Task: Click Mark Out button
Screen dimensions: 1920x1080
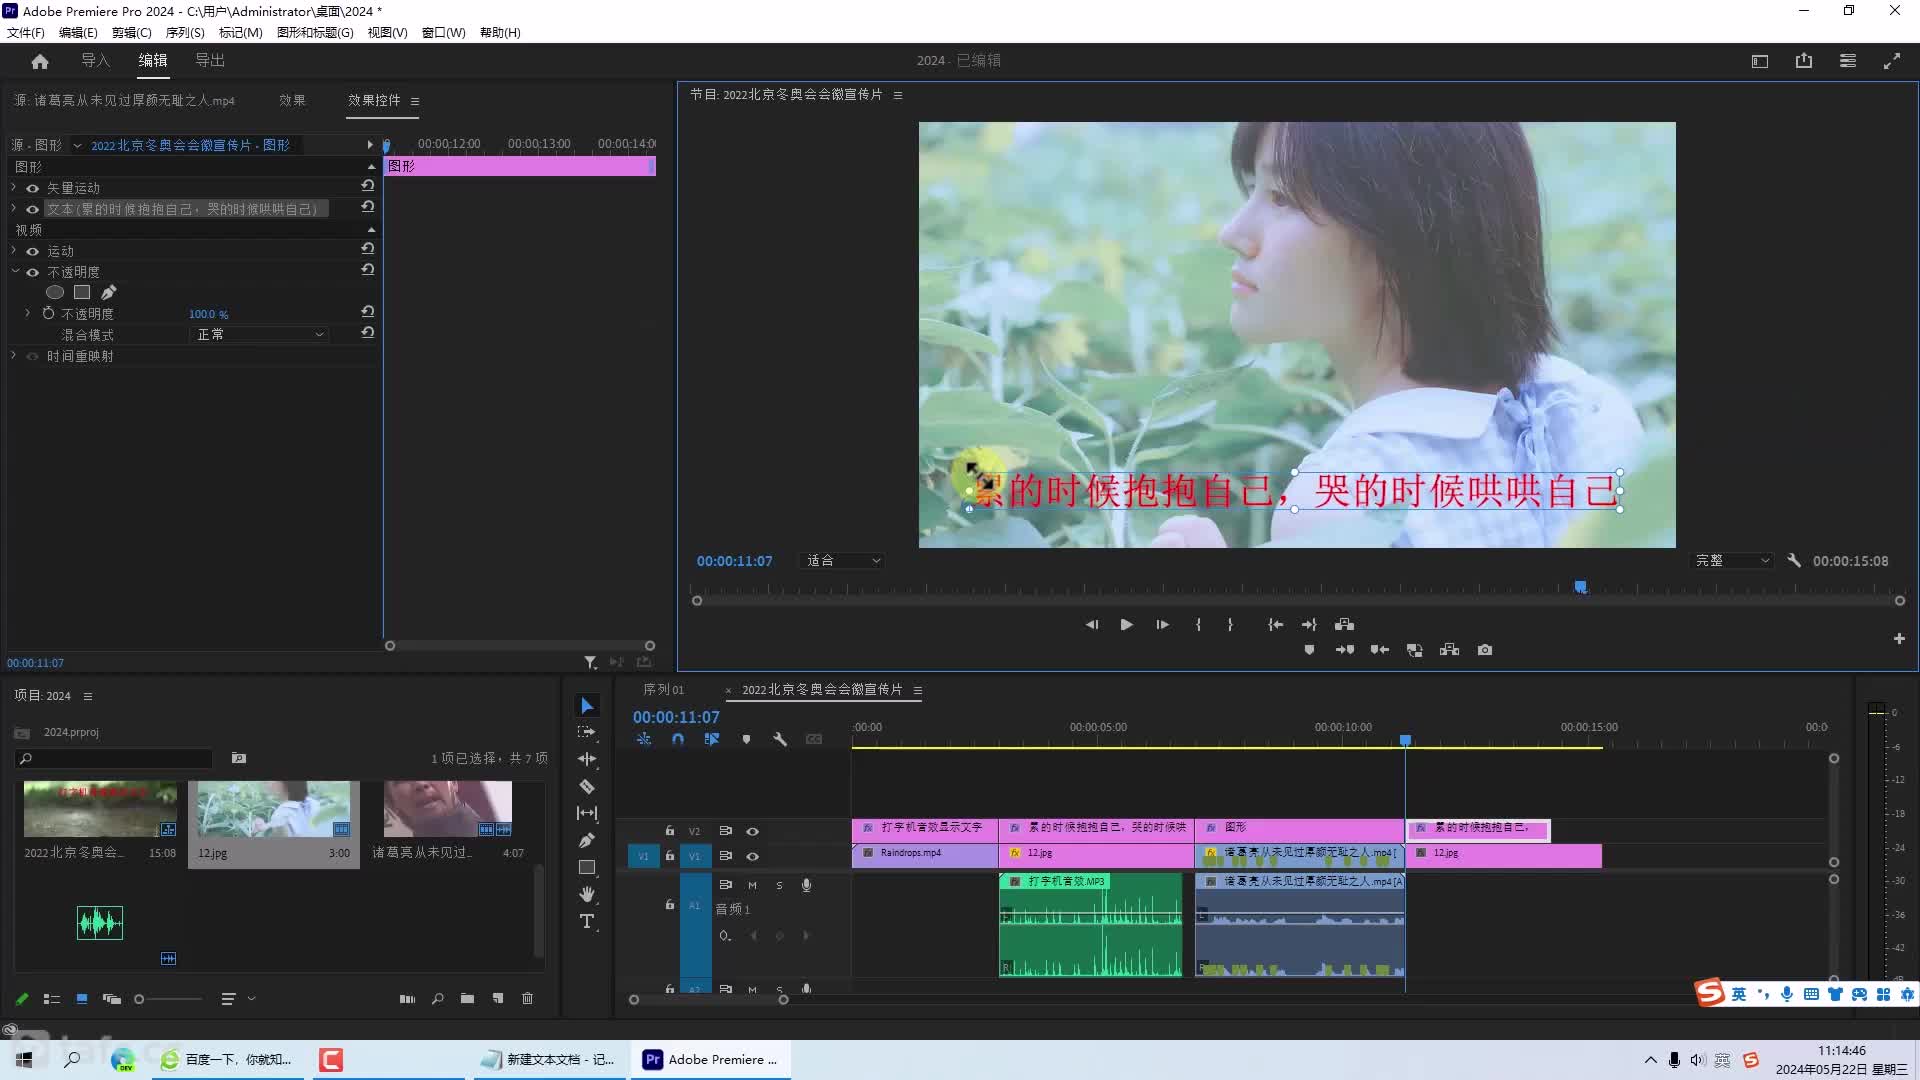Action: tap(1230, 624)
